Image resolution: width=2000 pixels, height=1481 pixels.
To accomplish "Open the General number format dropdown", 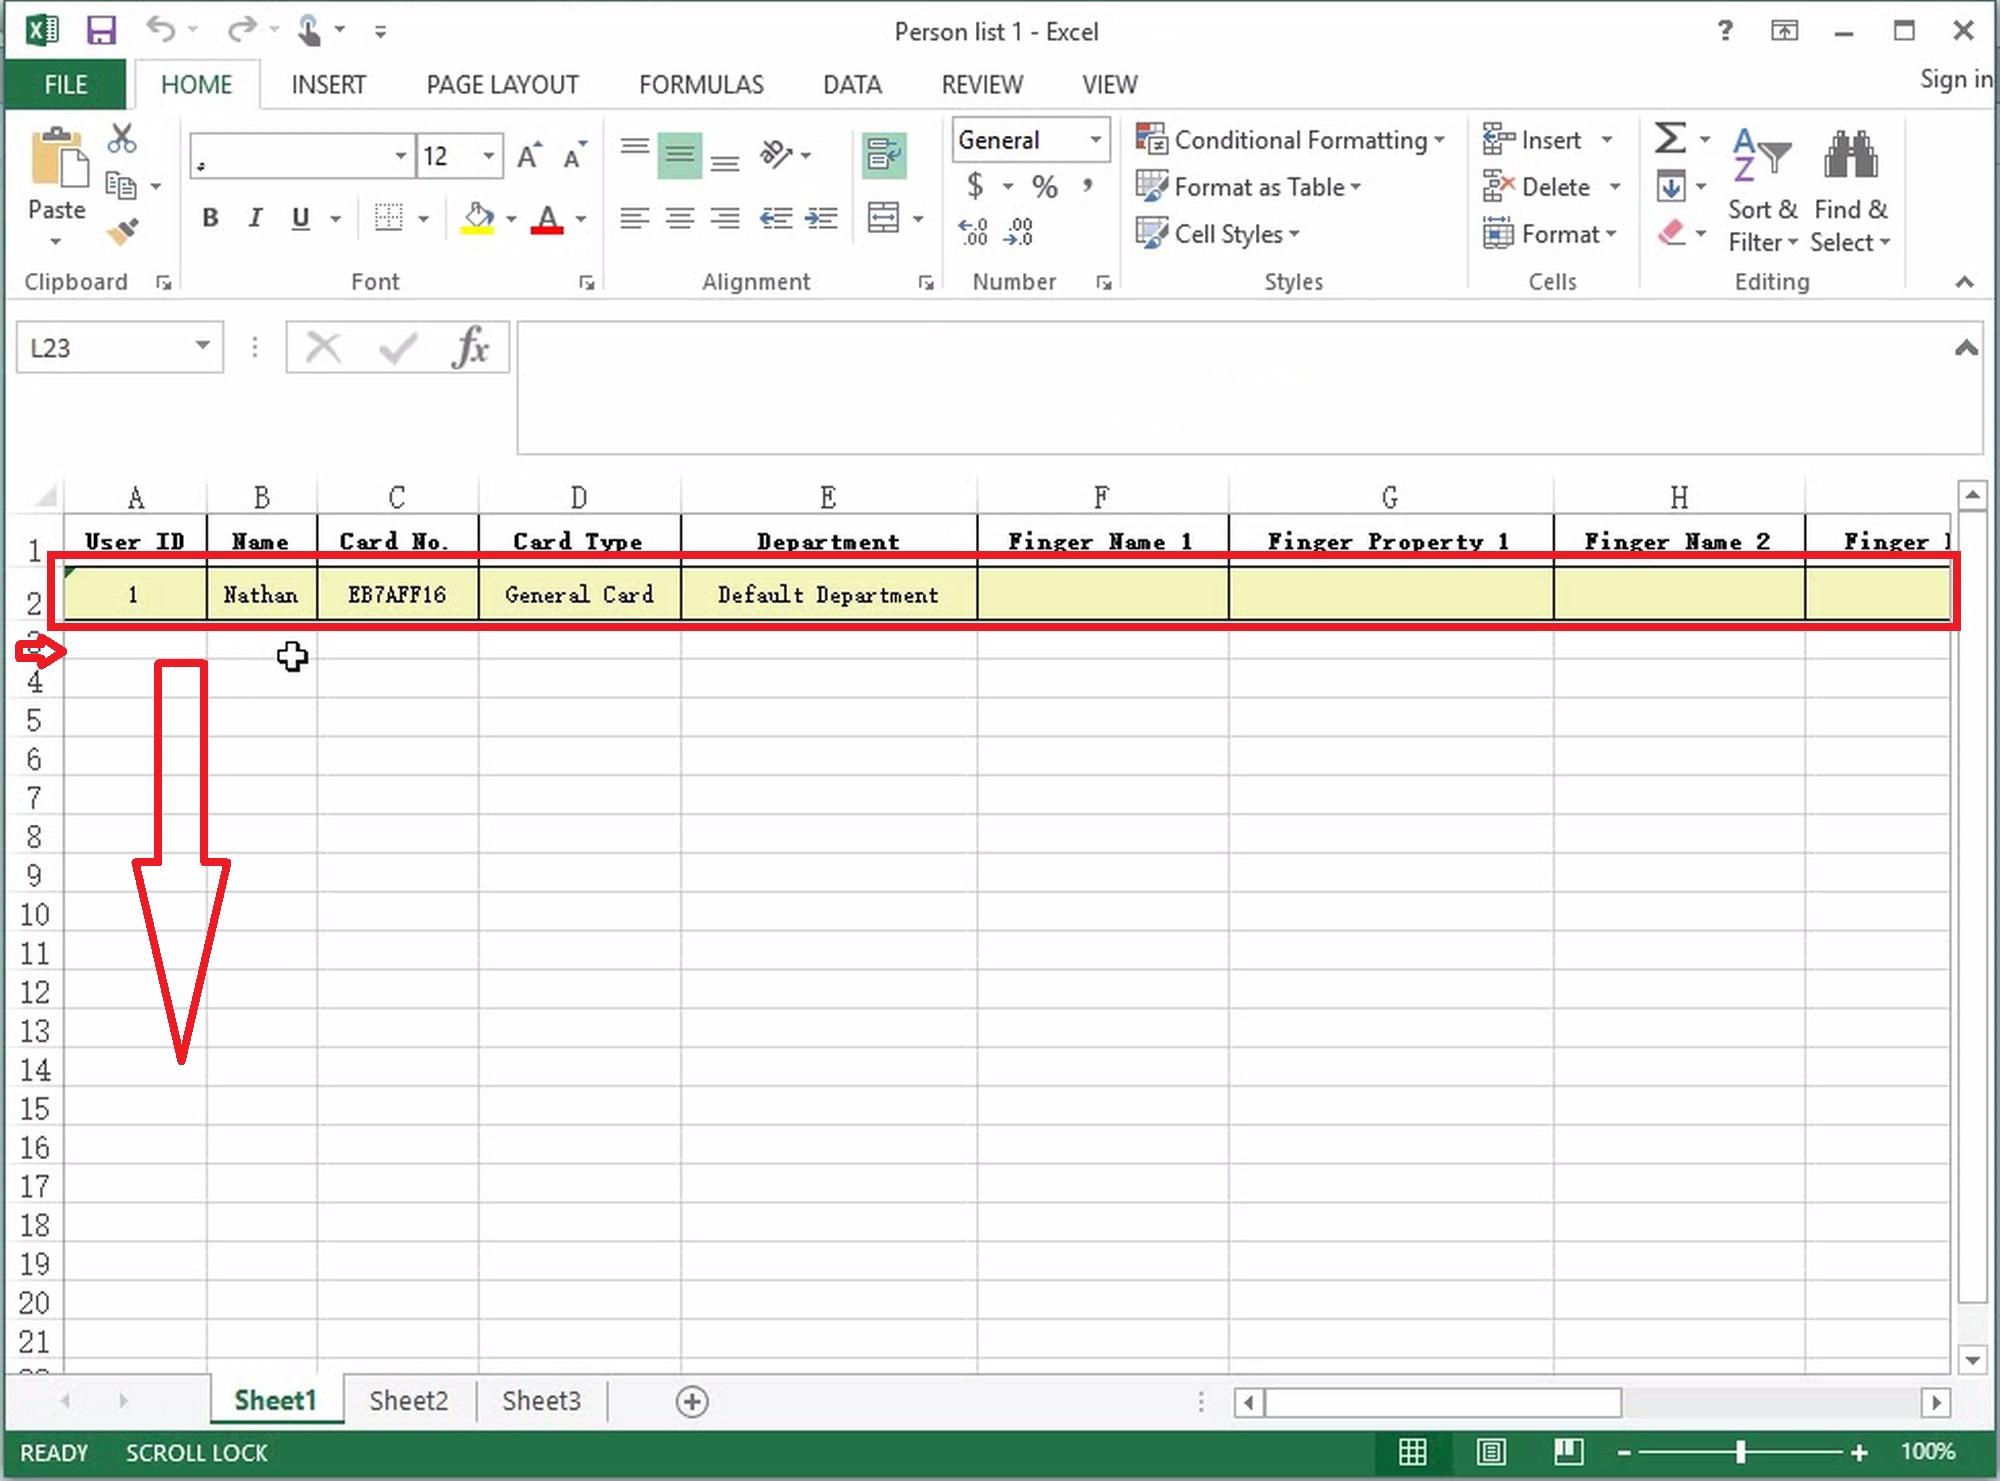I will (1096, 140).
